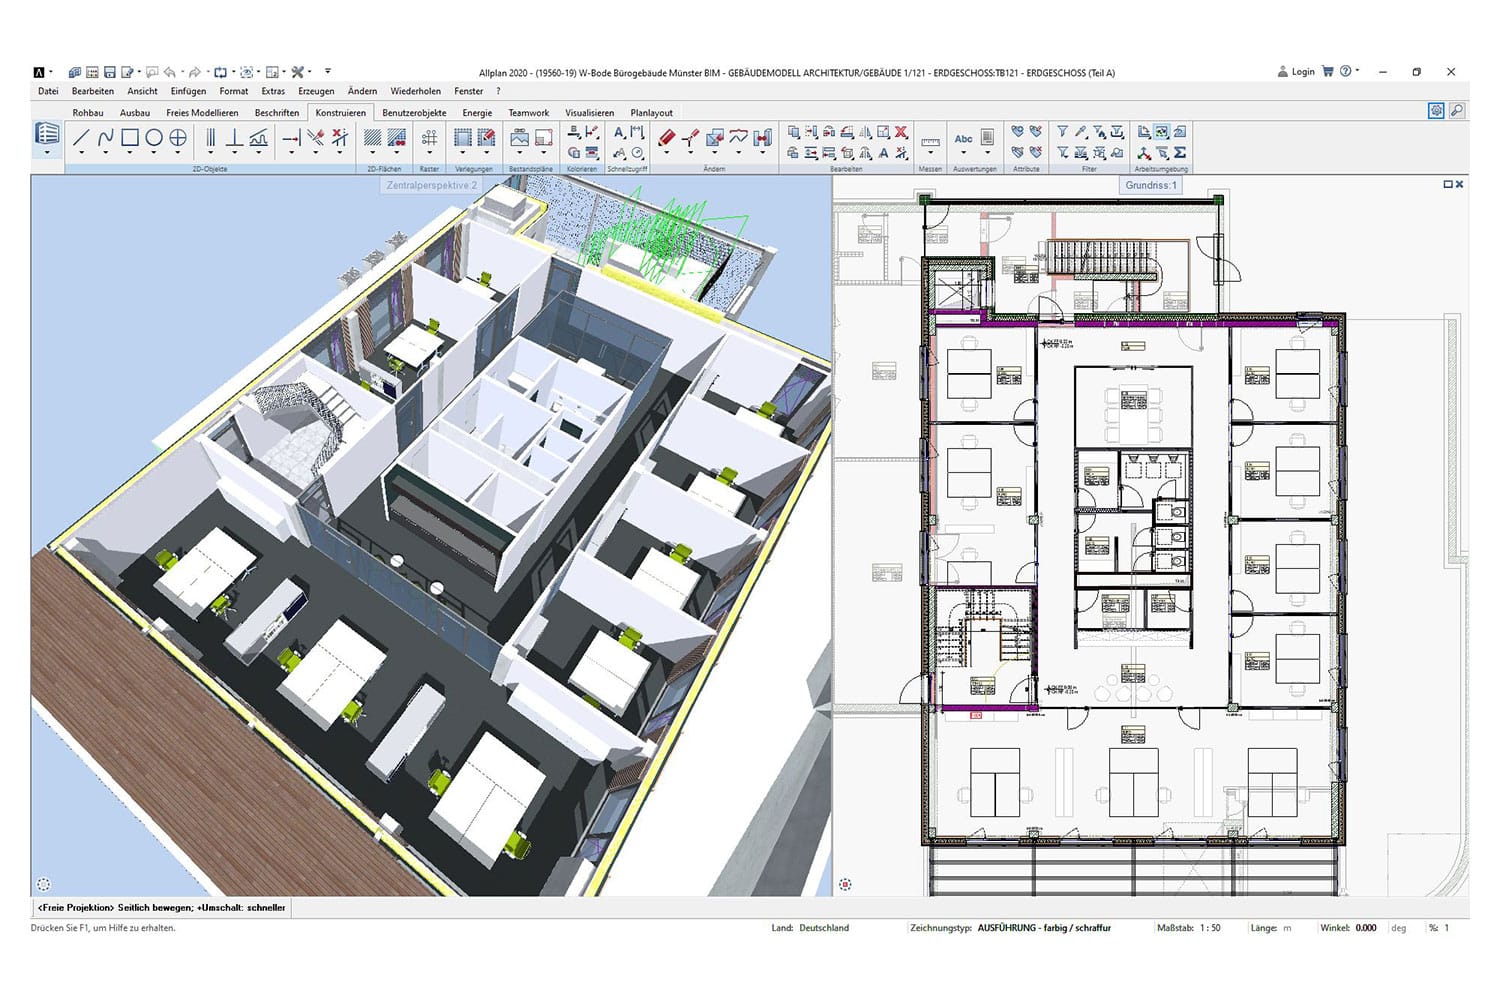Open the building structure layers panel icon
Screen dimensions: 1500x1000
pyautogui.click(x=47, y=134)
